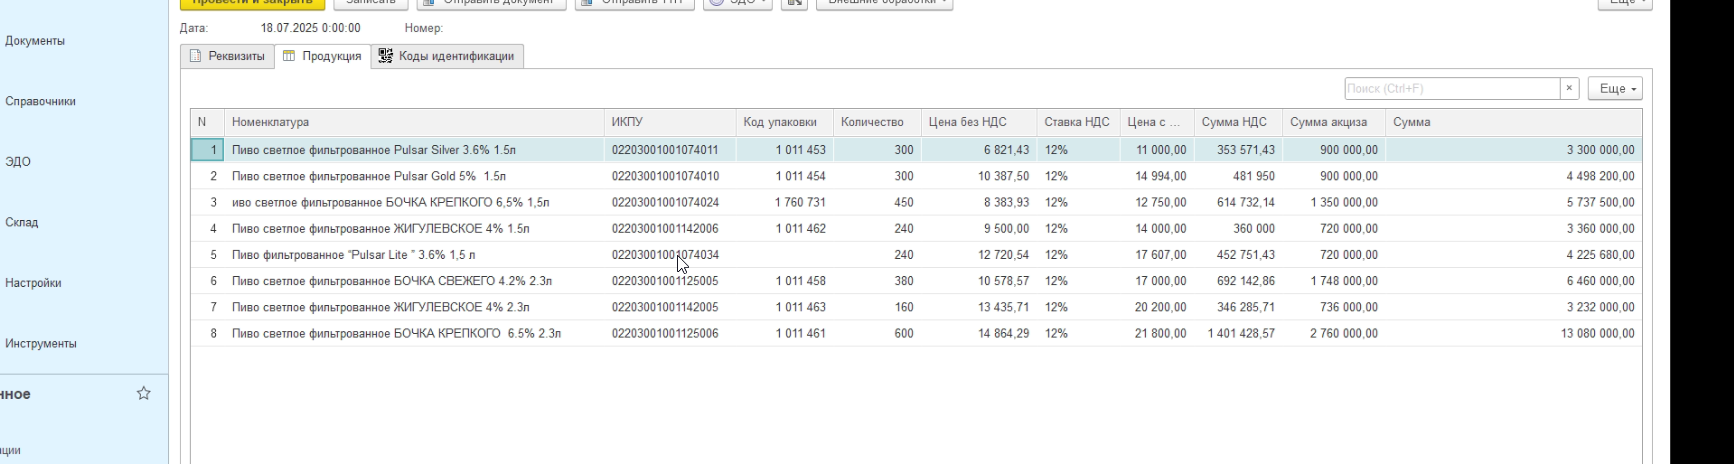Image resolution: width=1734 pixels, height=464 pixels.
Task: Open ЭДО section in sidebar
Action: coord(18,162)
